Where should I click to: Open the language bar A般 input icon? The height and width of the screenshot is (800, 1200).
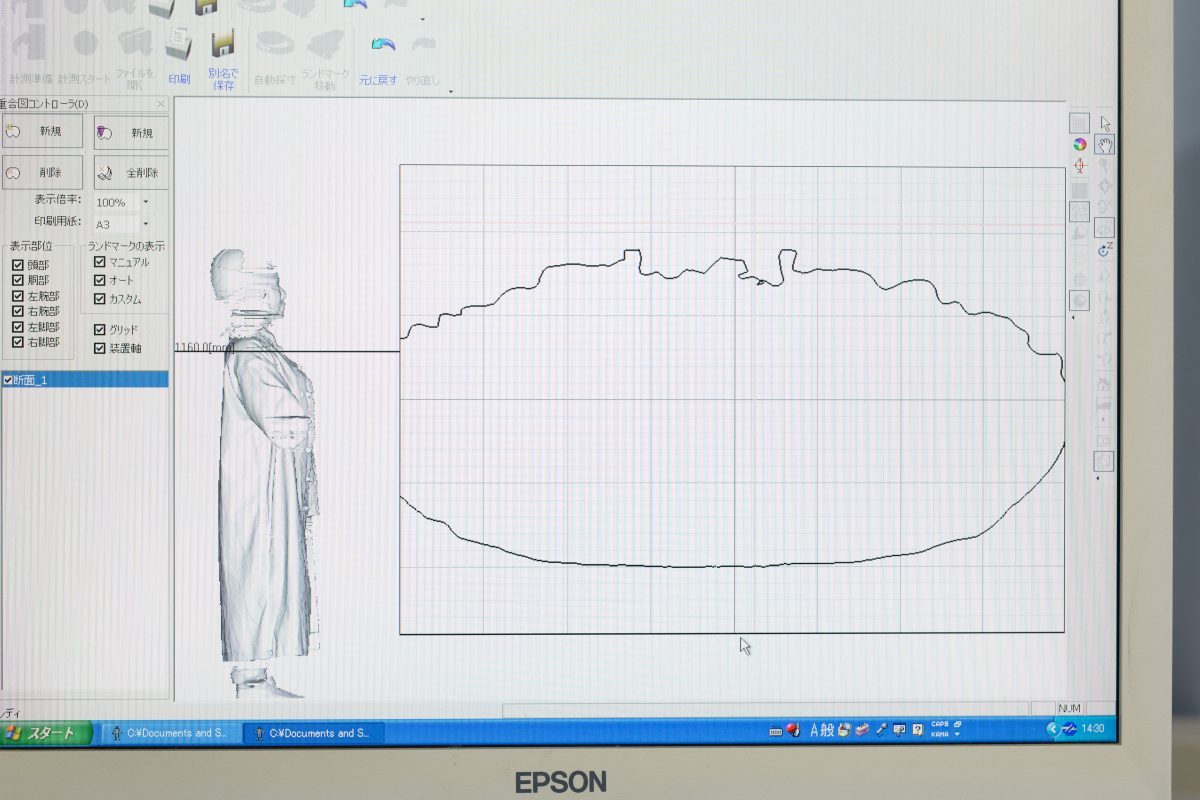(821, 730)
